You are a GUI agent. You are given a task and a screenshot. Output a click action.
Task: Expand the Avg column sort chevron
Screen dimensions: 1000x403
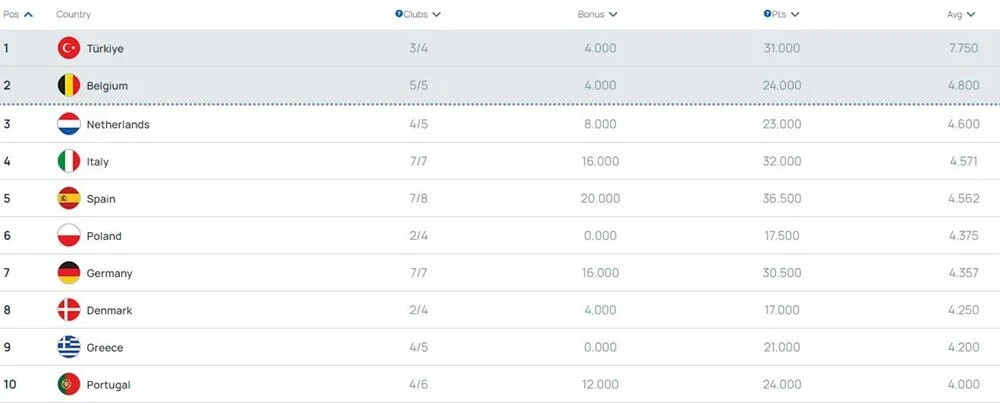pyautogui.click(x=971, y=15)
